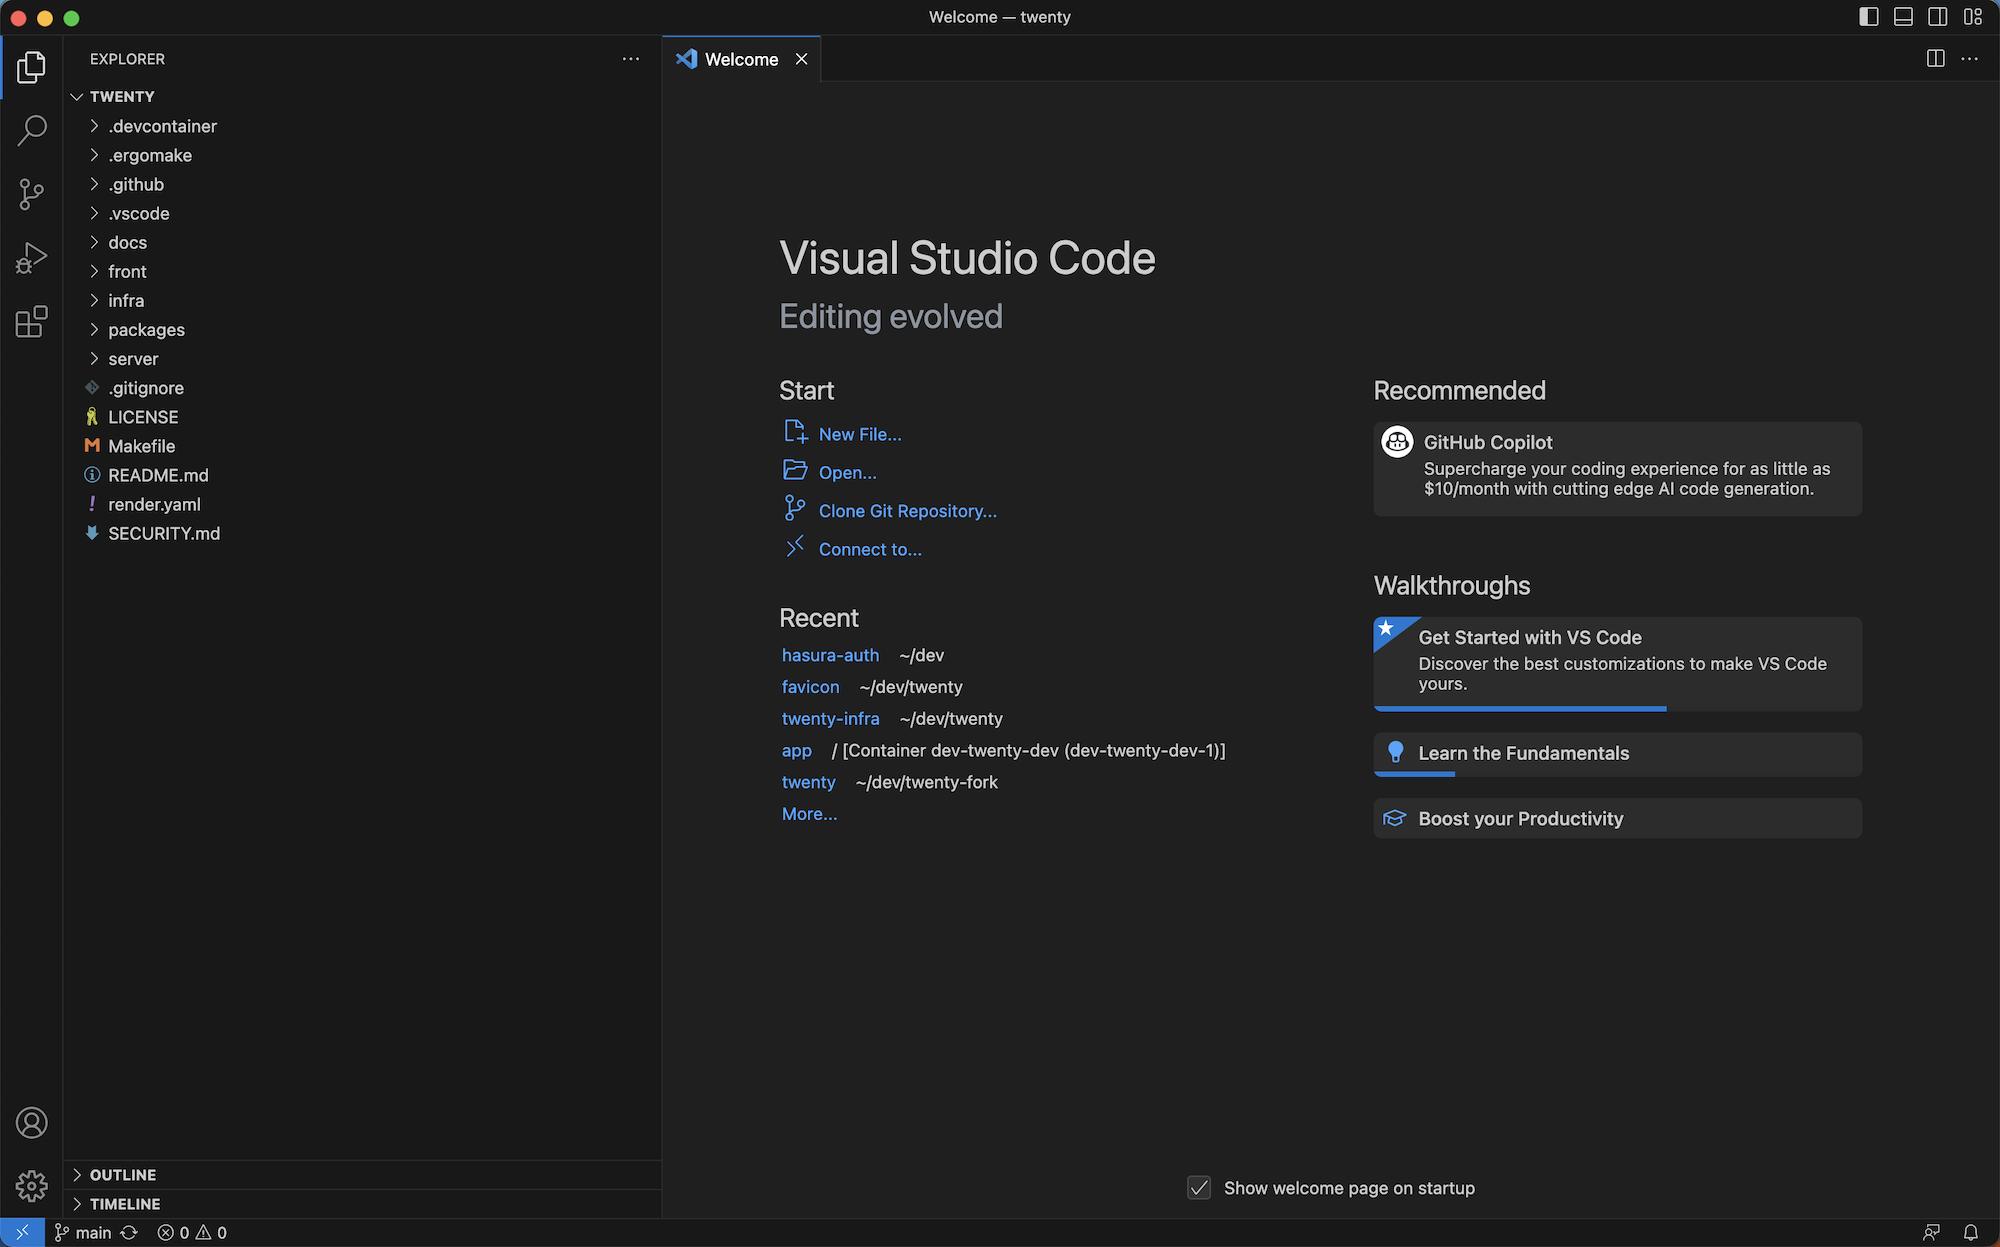2000x1247 pixels.
Task: Toggle the primary side bar layout button
Action: pyautogui.click(x=1868, y=17)
